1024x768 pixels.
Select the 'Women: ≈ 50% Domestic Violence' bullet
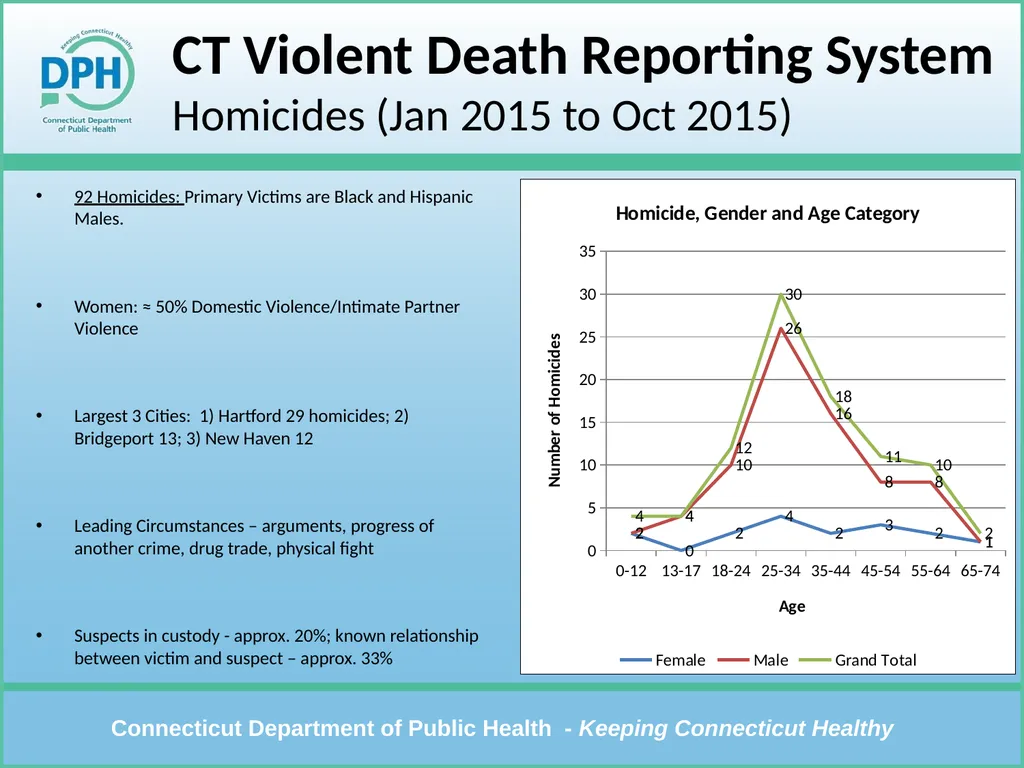pyautogui.click(x=266, y=317)
